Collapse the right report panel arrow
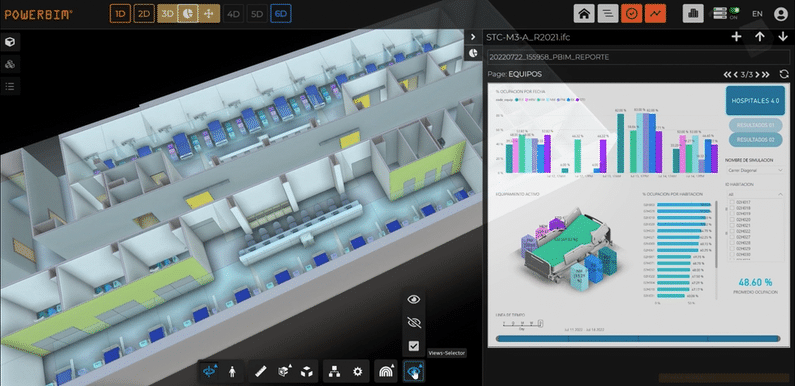Screen dimensions: 795x386 pyautogui.click(x=473, y=37)
